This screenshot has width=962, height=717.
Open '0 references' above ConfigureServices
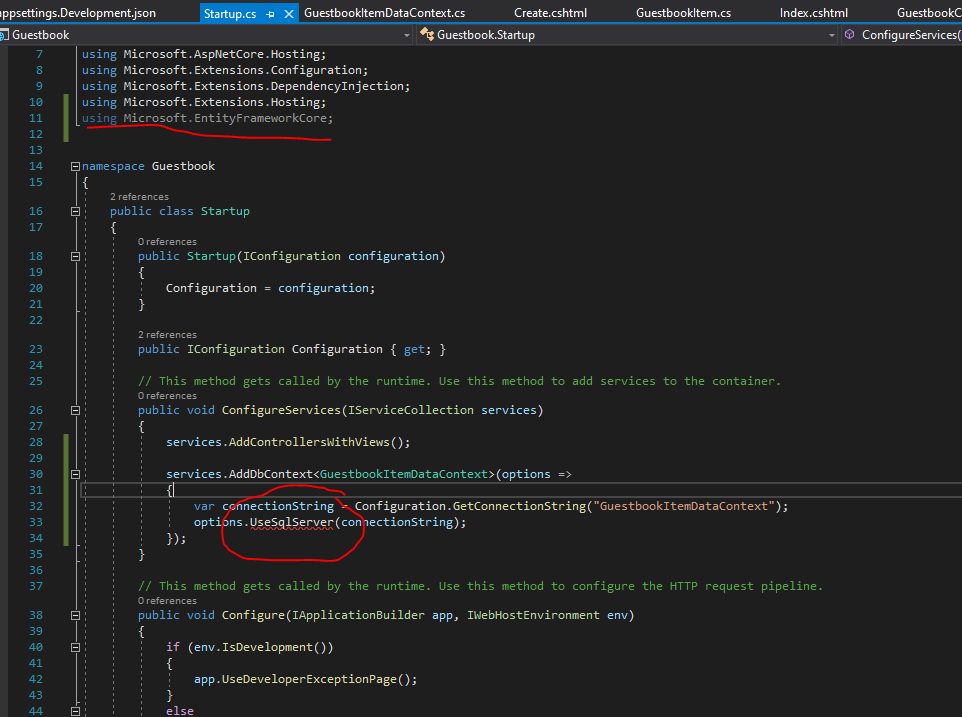(x=167, y=396)
